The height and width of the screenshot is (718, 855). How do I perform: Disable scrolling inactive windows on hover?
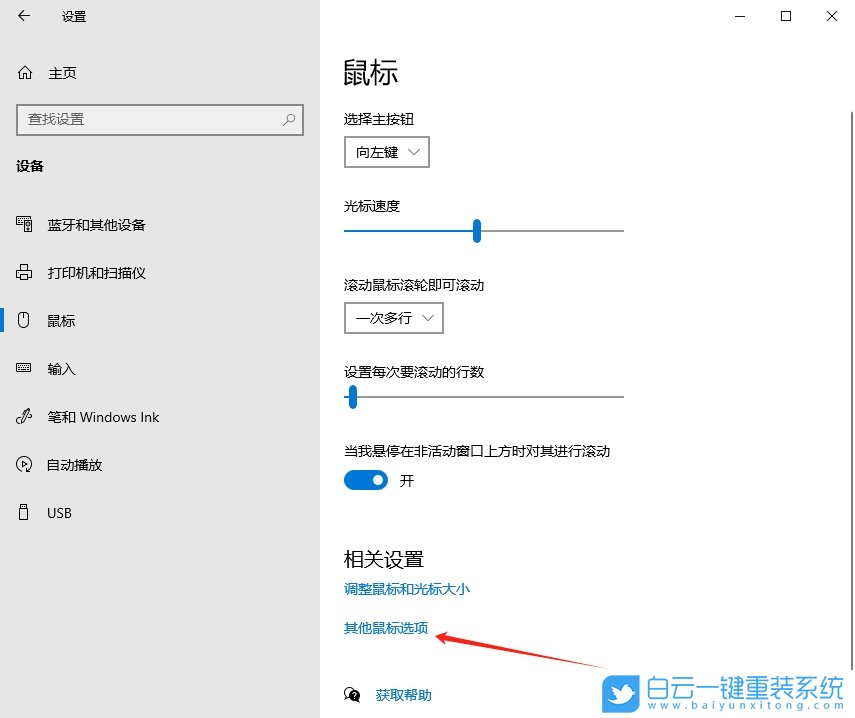pyautogui.click(x=365, y=480)
